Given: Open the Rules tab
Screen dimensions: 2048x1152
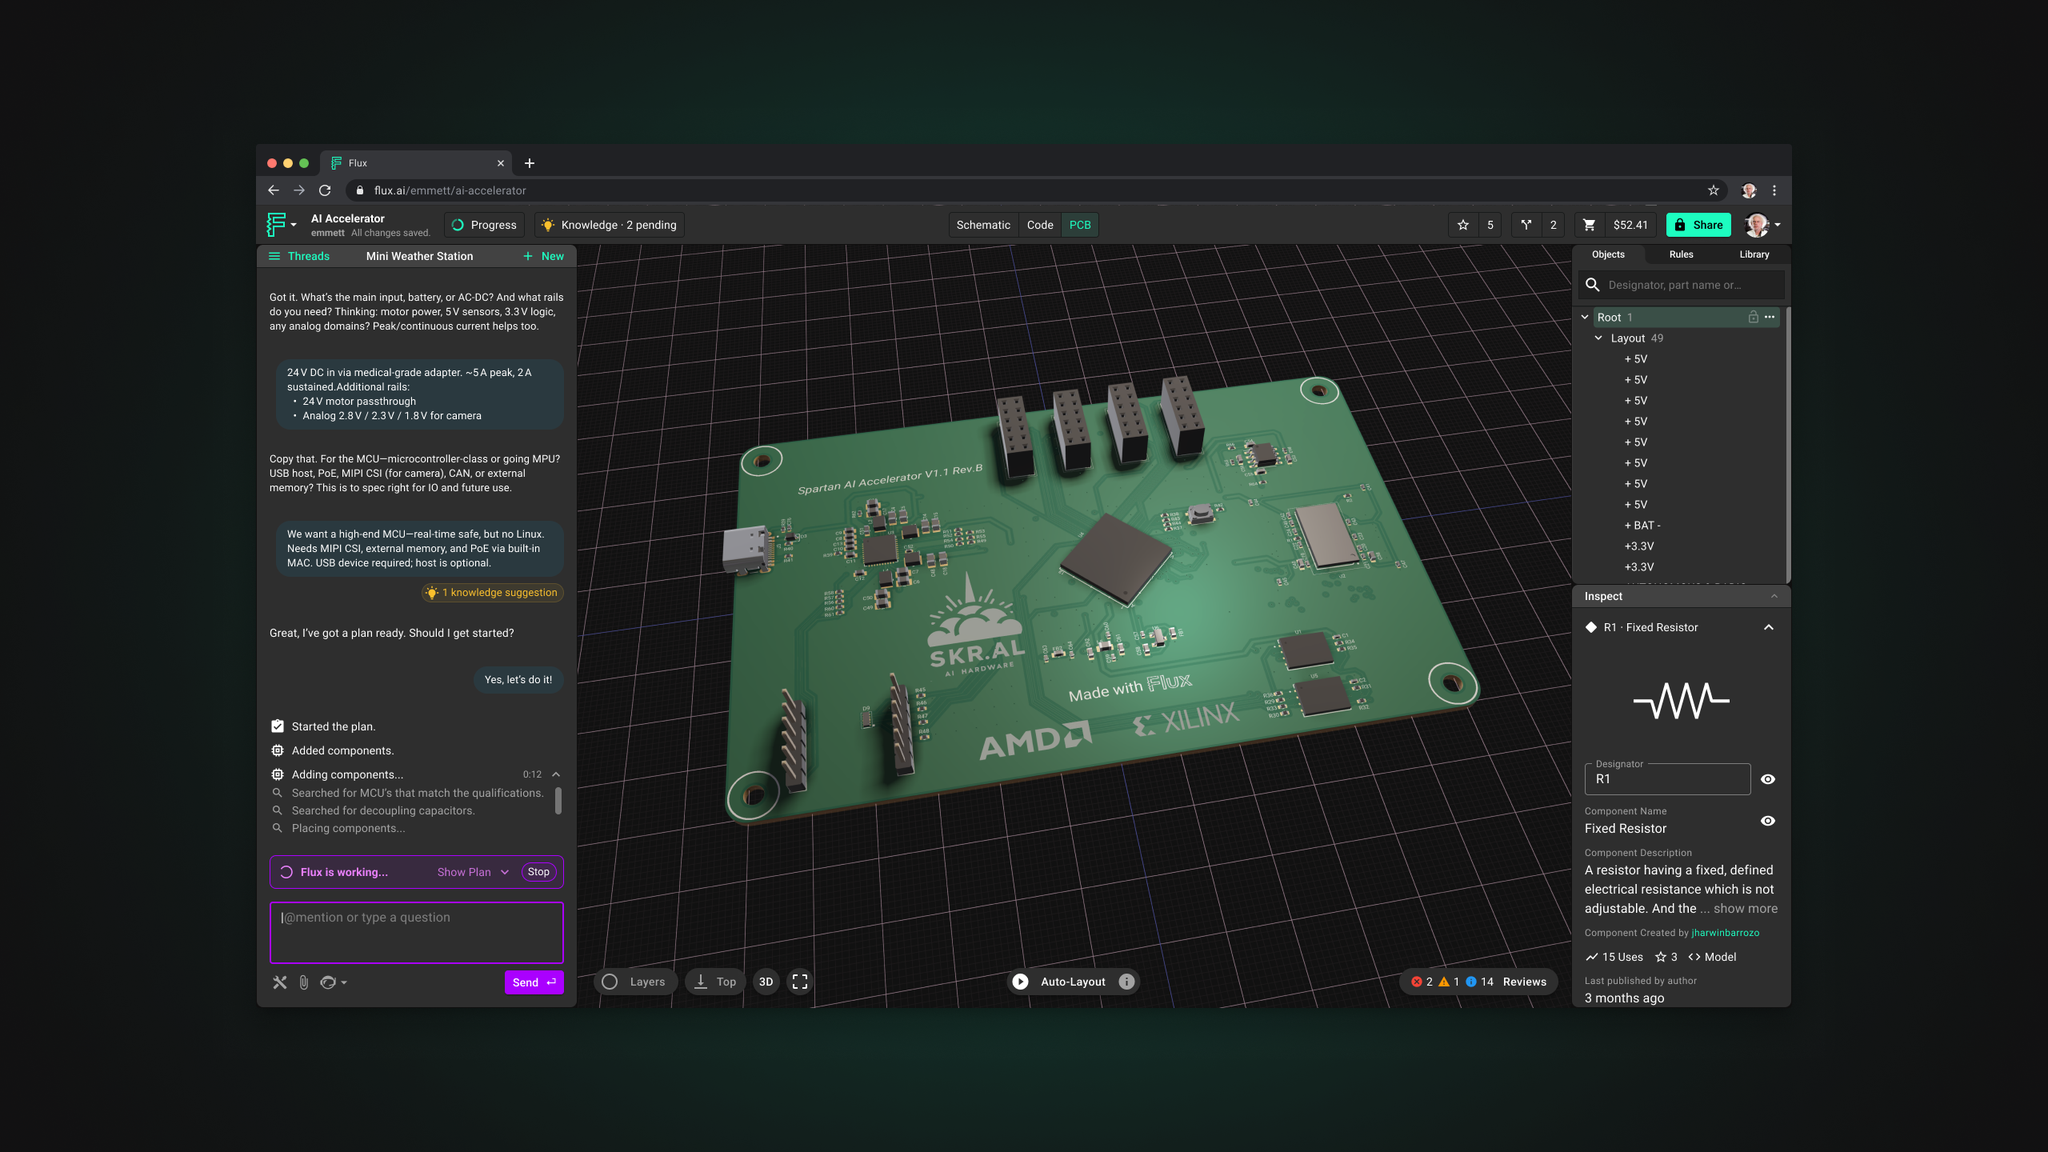Looking at the screenshot, I should [x=1681, y=255].
